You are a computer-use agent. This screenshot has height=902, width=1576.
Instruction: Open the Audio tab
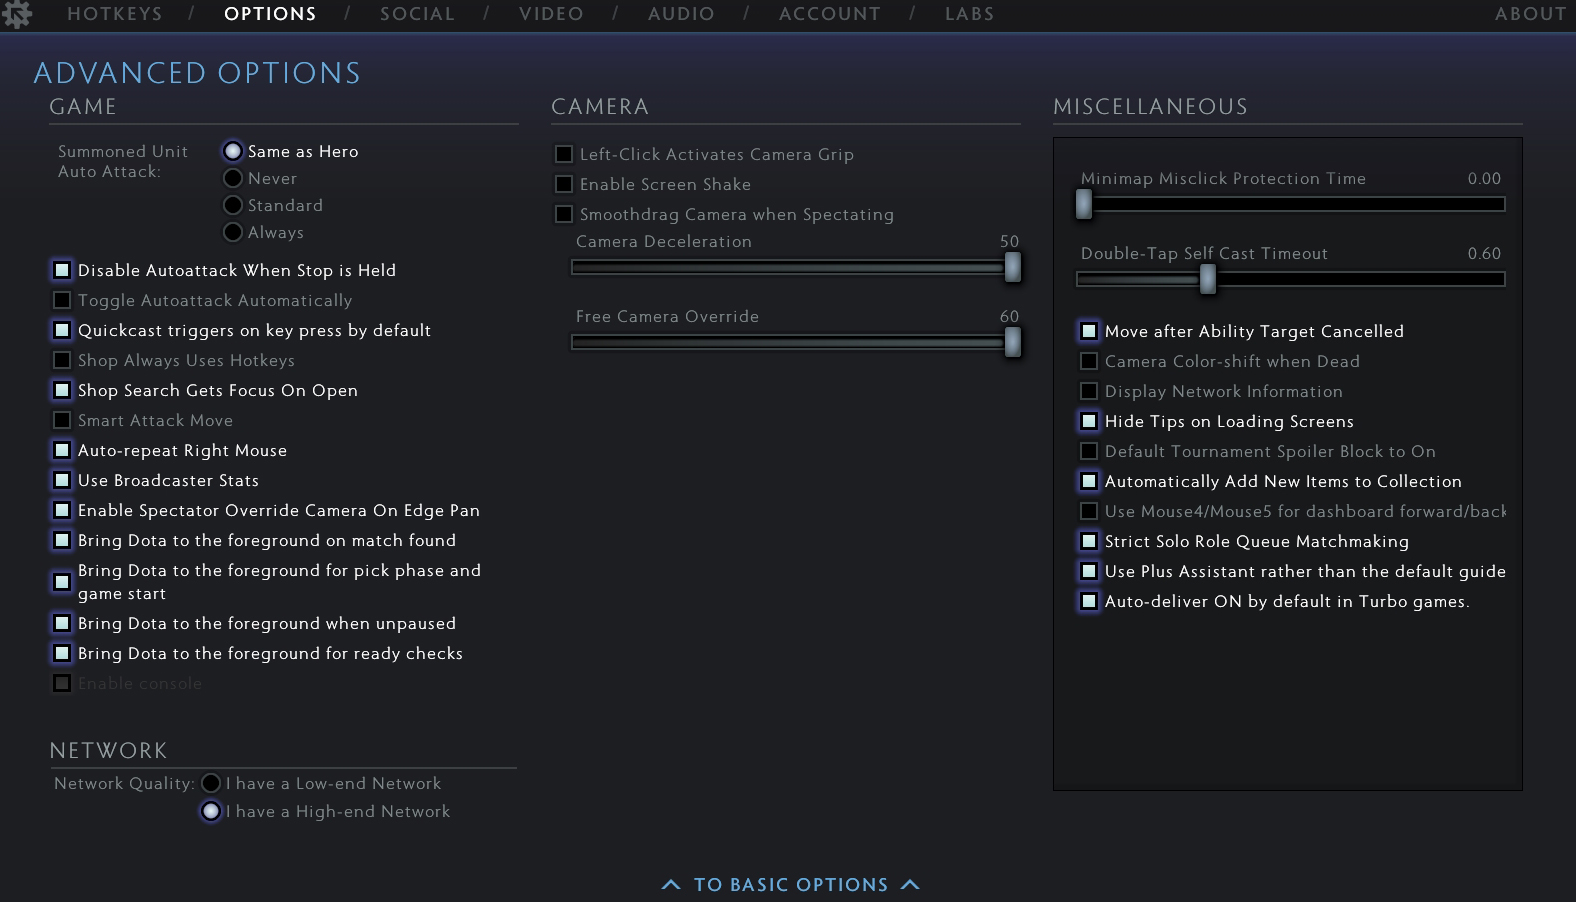681,14
